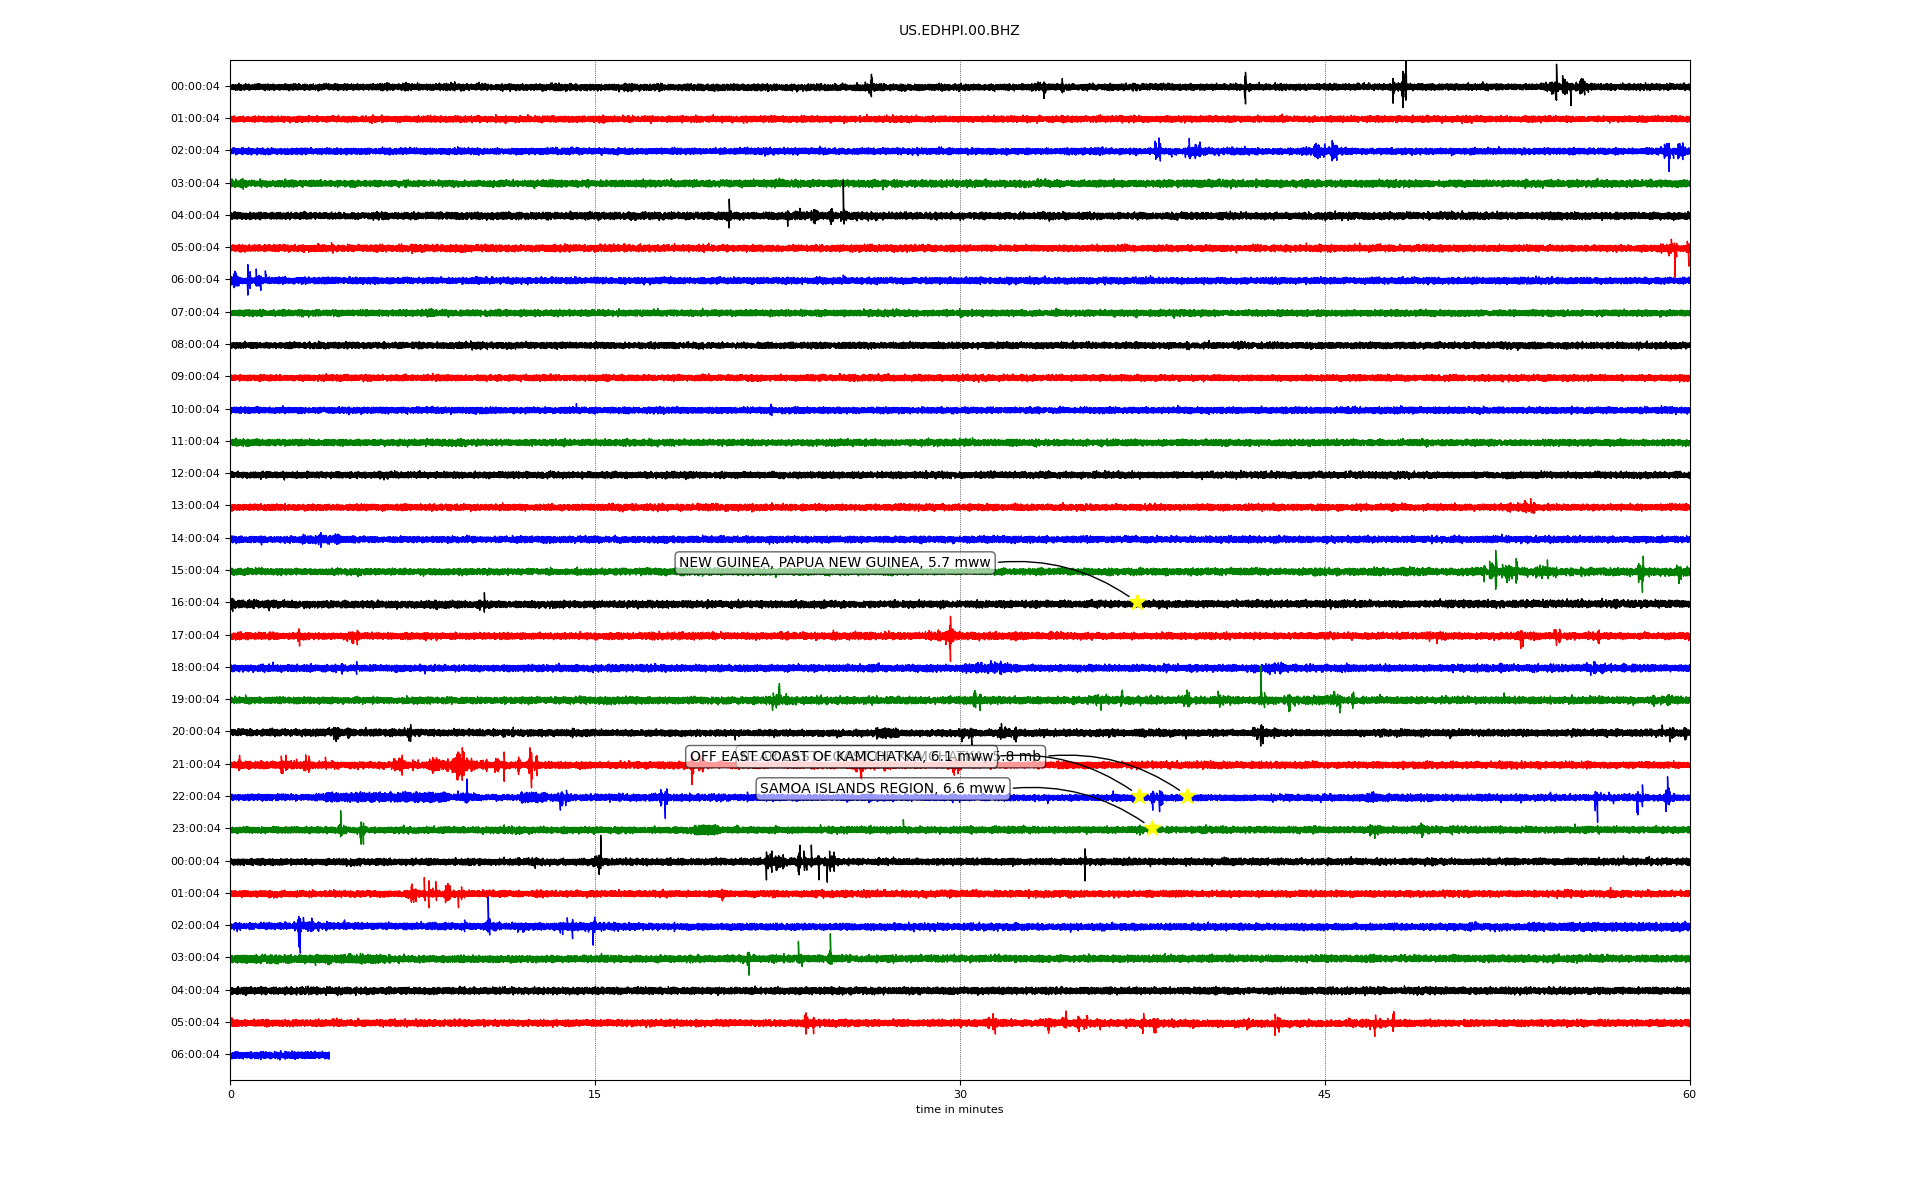Click the star linked to the Kamchatka 6.1 mww label
Screen dimensions: 1920x1200
[x=1139, y=796]
